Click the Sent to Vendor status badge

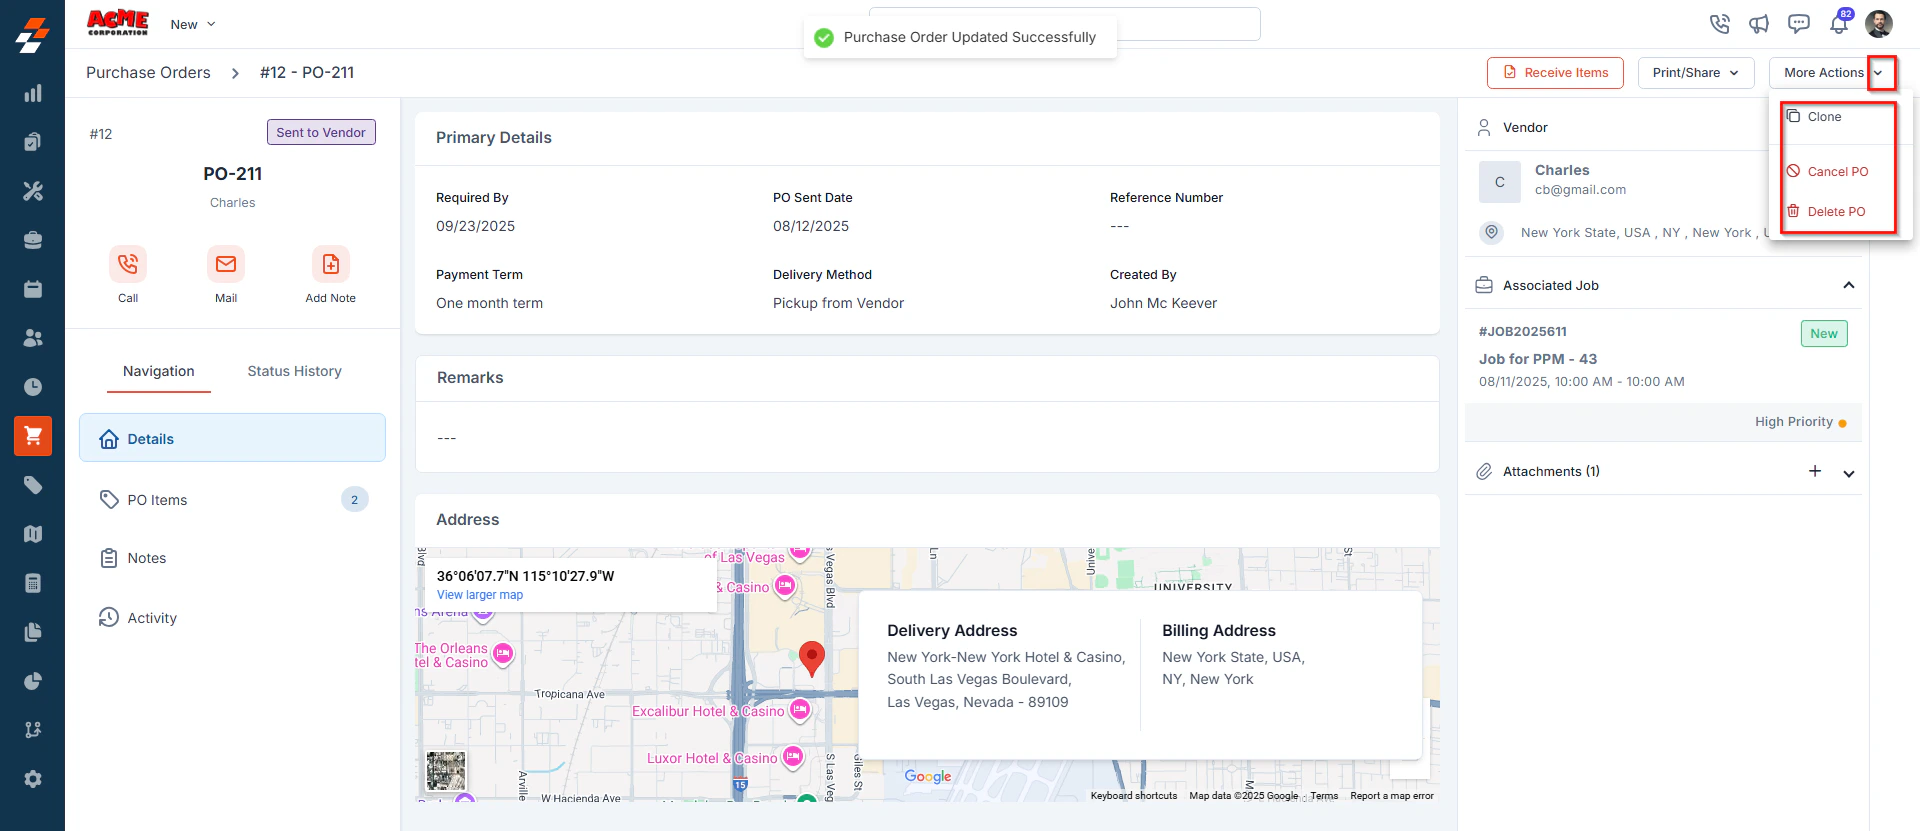click(321, 132)
